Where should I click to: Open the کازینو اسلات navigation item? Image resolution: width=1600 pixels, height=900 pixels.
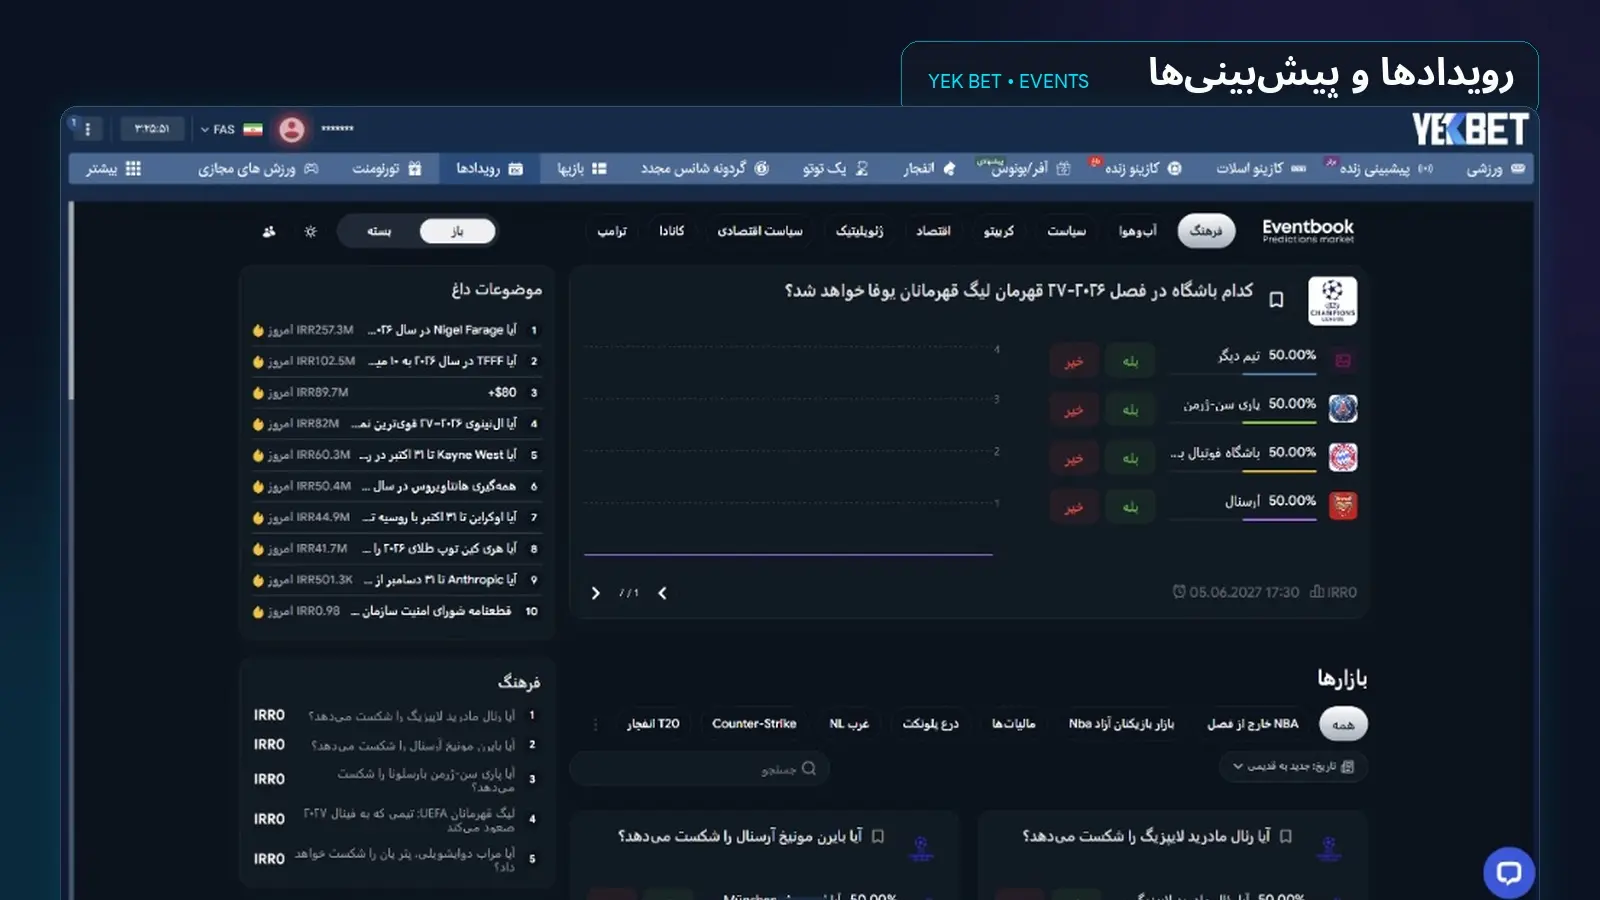point(1260,169)
